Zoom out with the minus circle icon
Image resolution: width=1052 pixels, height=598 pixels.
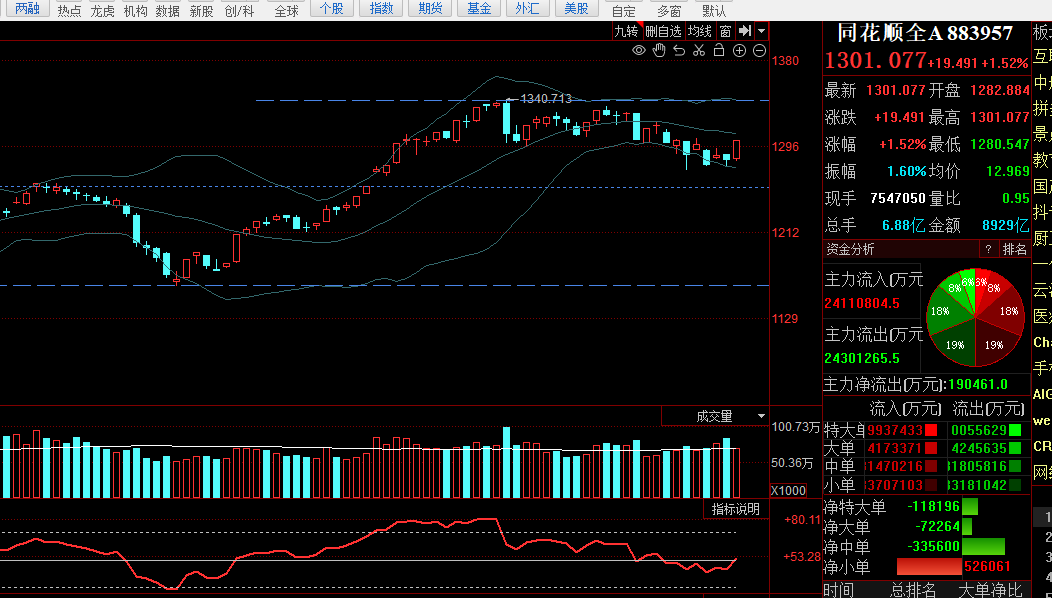coord(759,50)
